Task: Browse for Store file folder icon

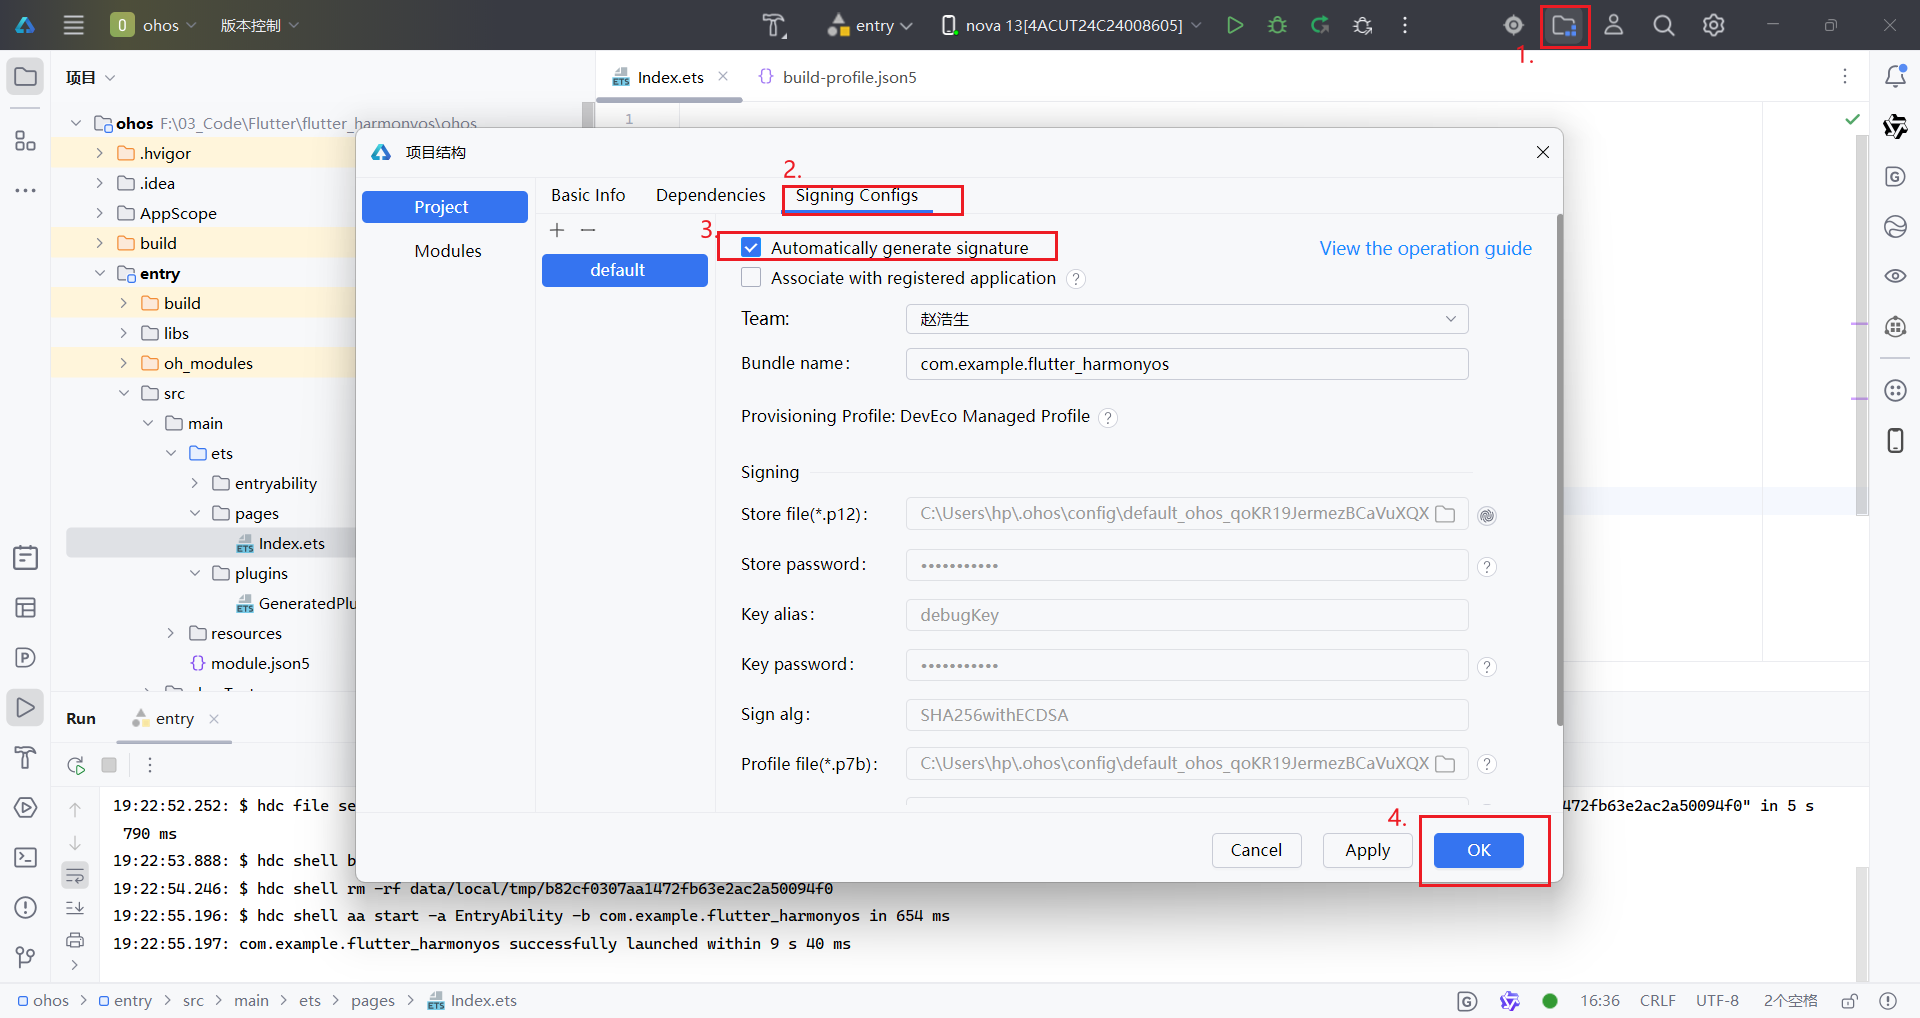Action: tap(1445, 514)
